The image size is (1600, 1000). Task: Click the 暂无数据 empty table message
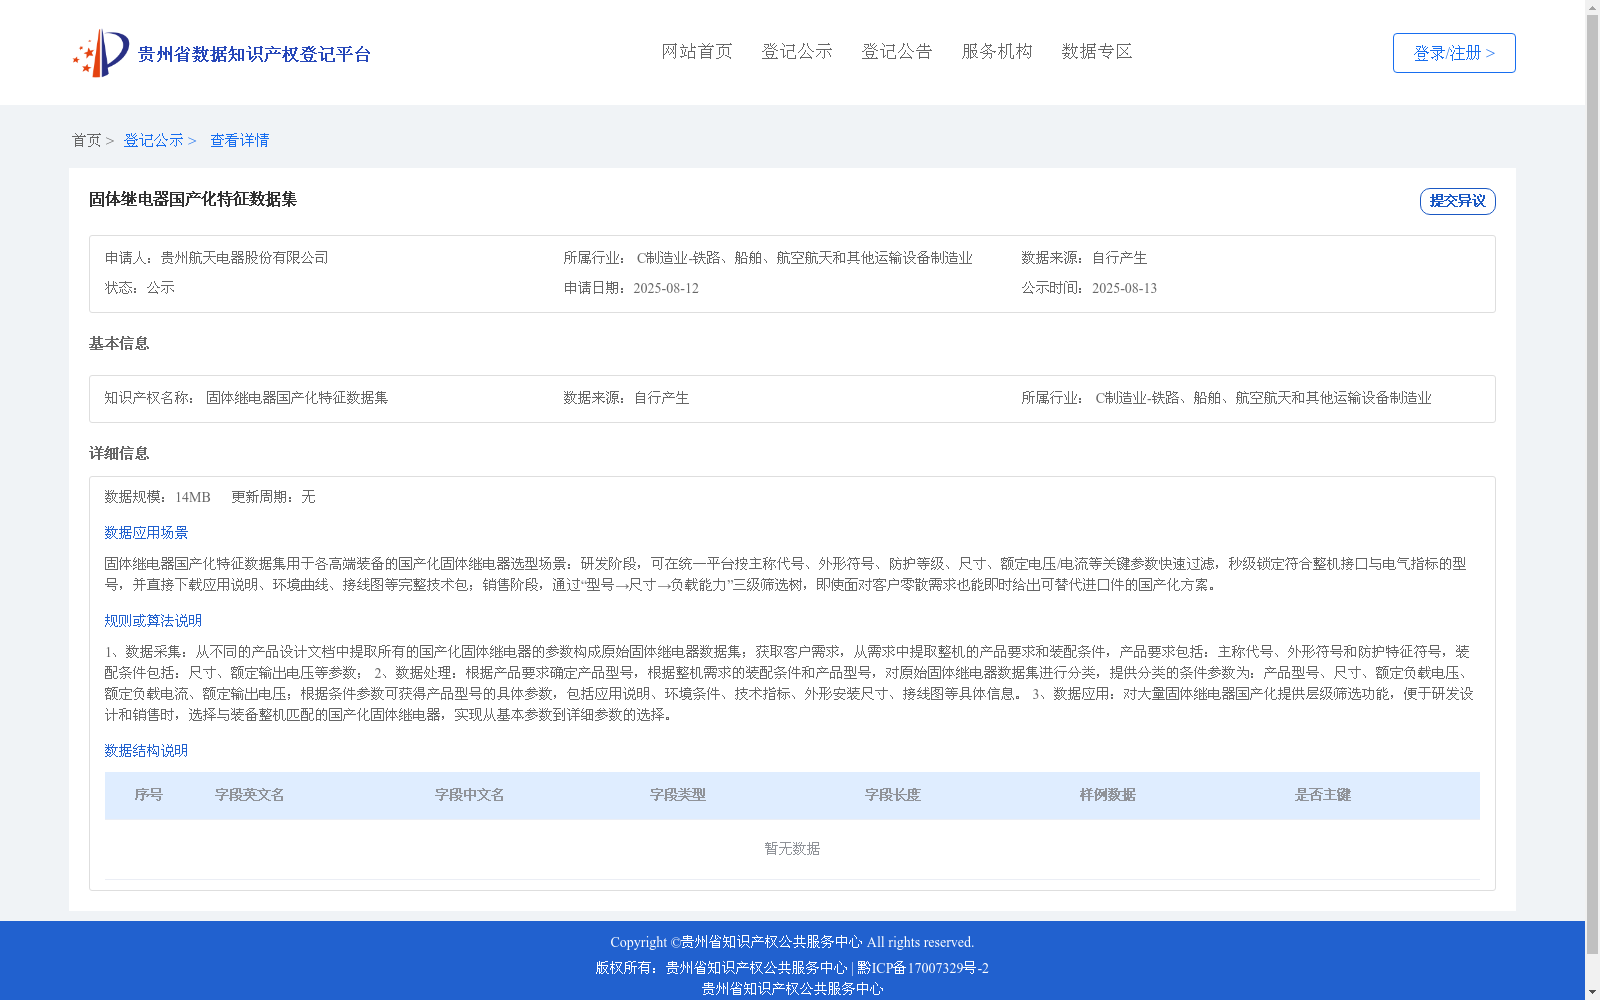pos(792,849)
